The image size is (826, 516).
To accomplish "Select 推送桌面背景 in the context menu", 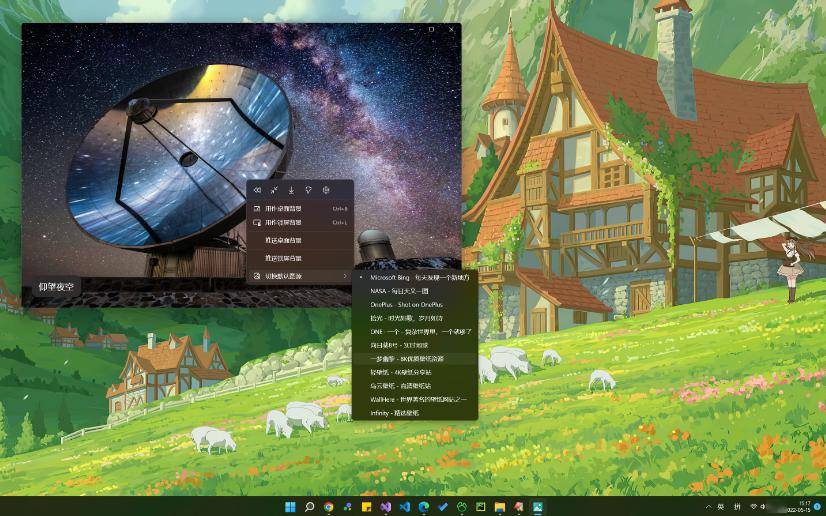I will 300,240.
